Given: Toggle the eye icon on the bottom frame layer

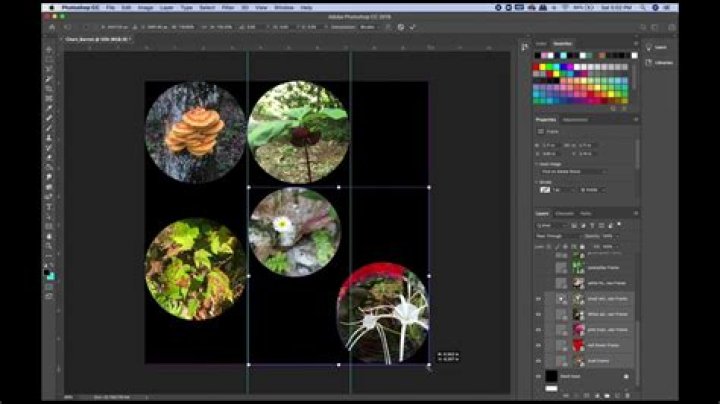Looking at the screenshot, I should coord(538,361).
